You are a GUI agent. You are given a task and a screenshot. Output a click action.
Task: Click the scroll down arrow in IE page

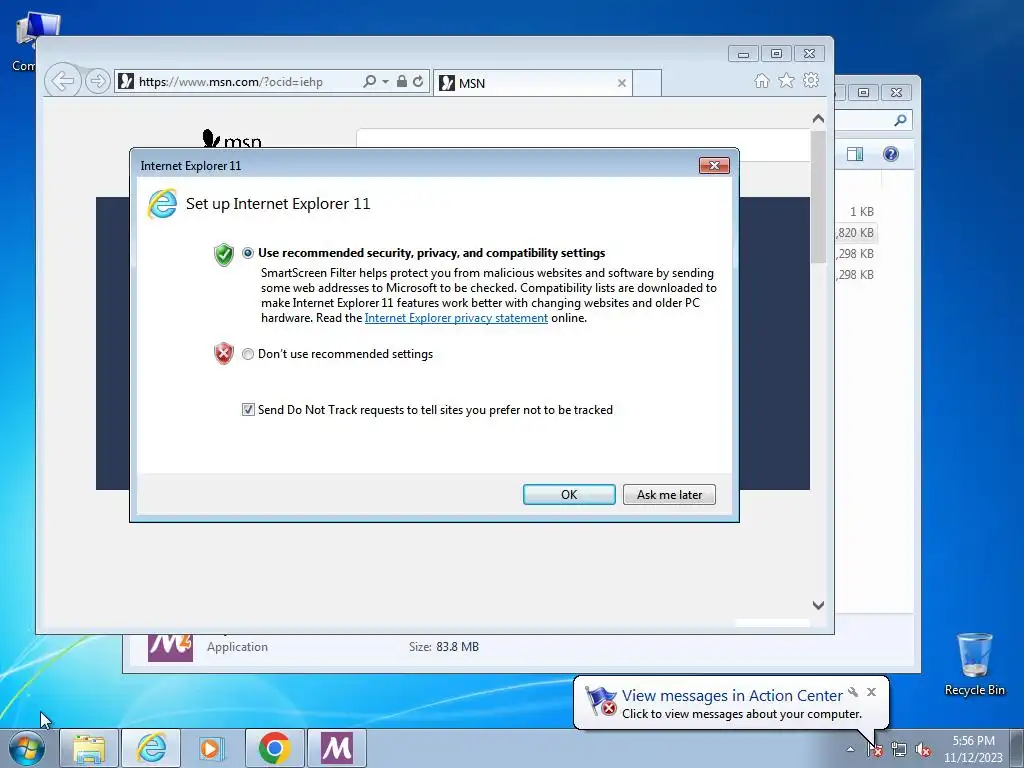point(818,605)
